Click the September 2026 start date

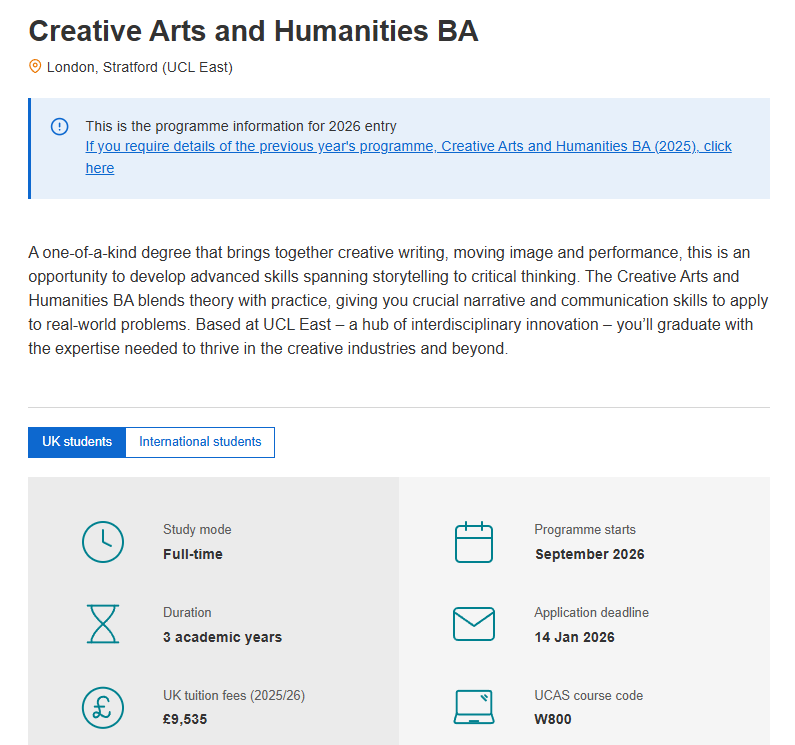pos(589,554)
